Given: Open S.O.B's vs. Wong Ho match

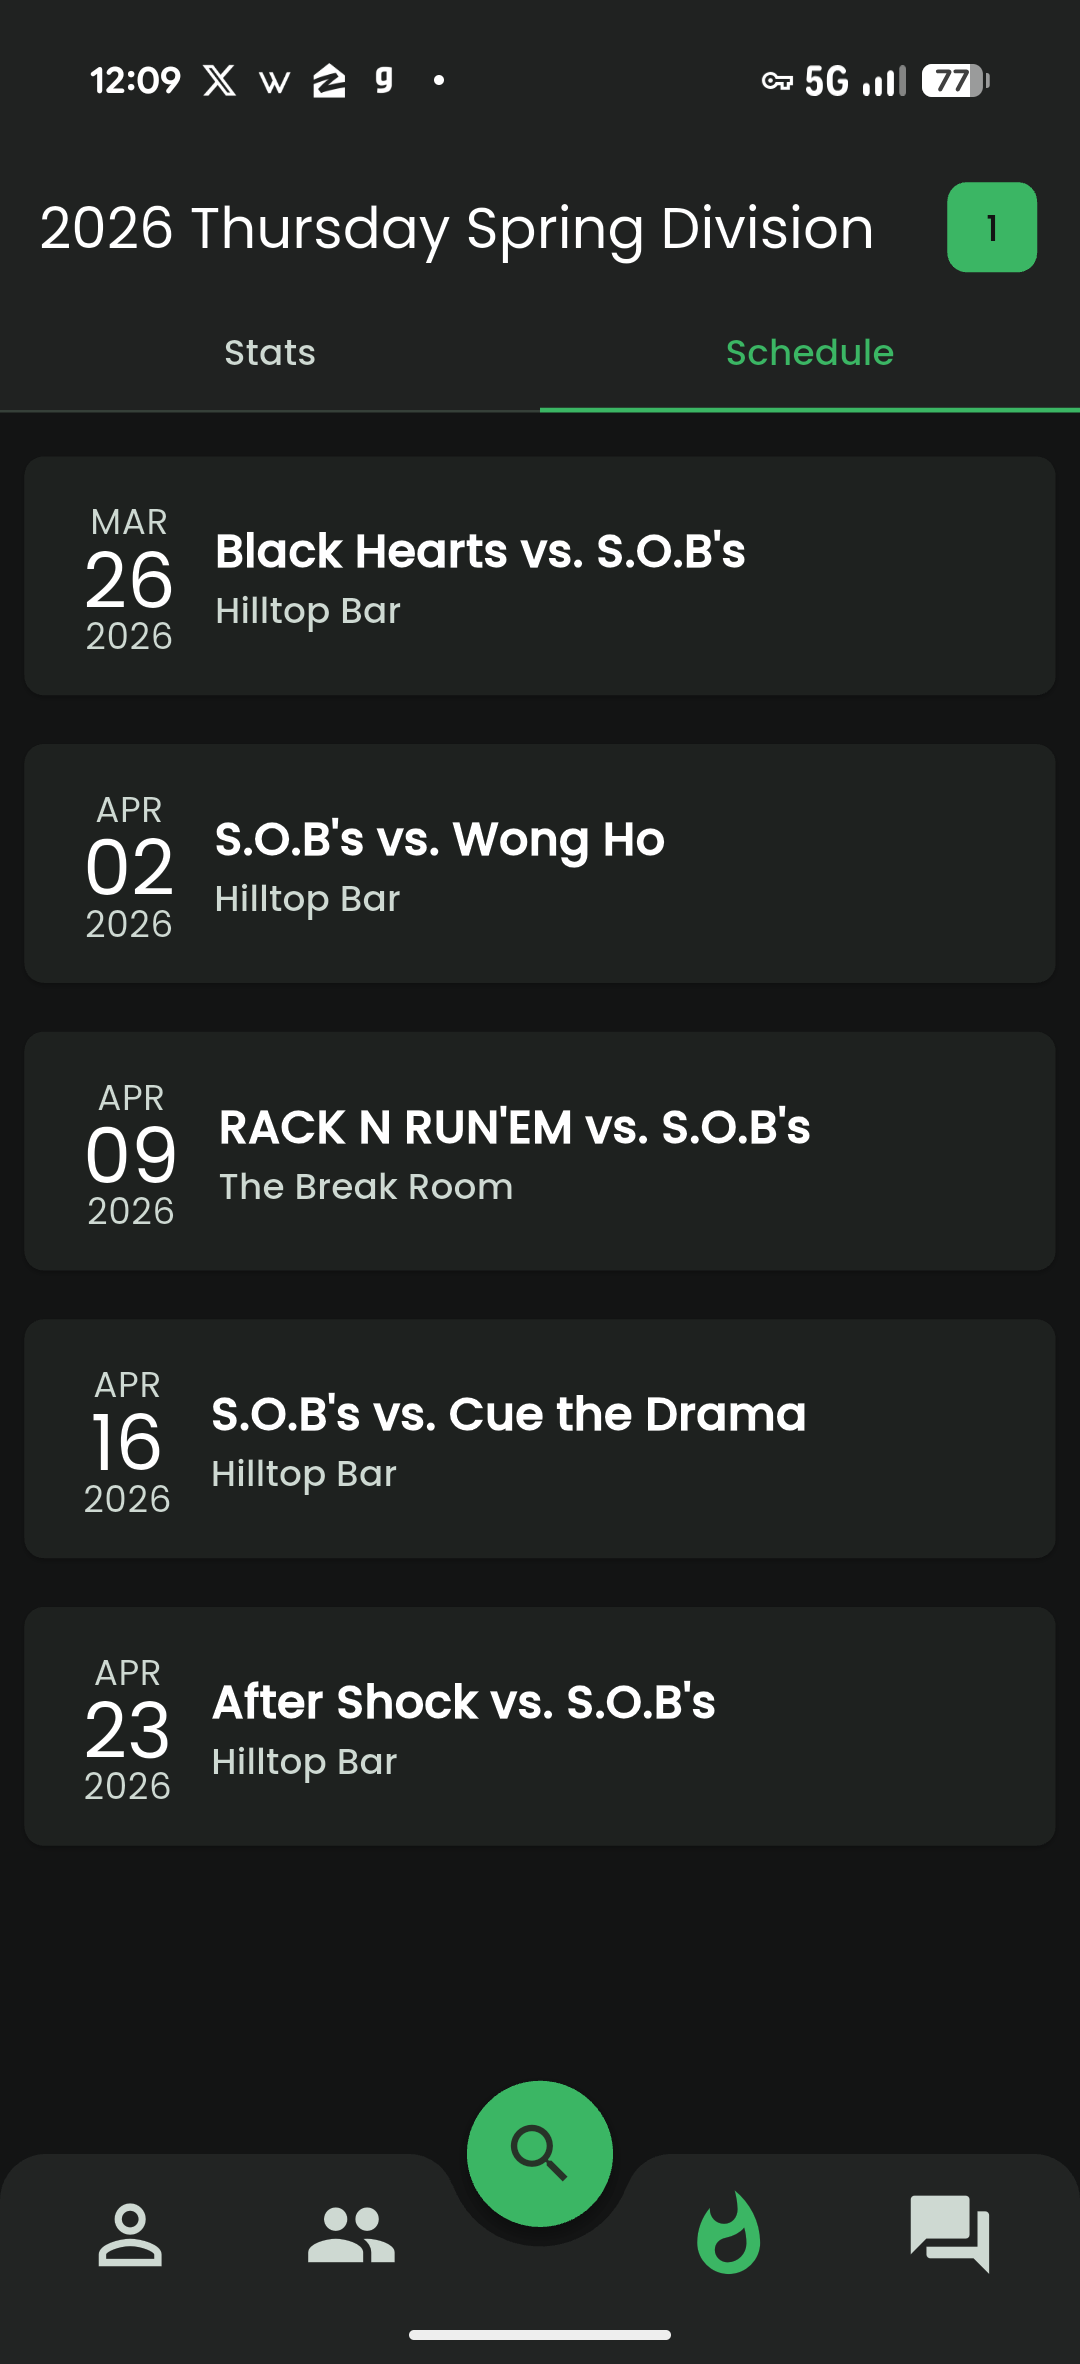Looking at the screenshot, I should (540, 863).
